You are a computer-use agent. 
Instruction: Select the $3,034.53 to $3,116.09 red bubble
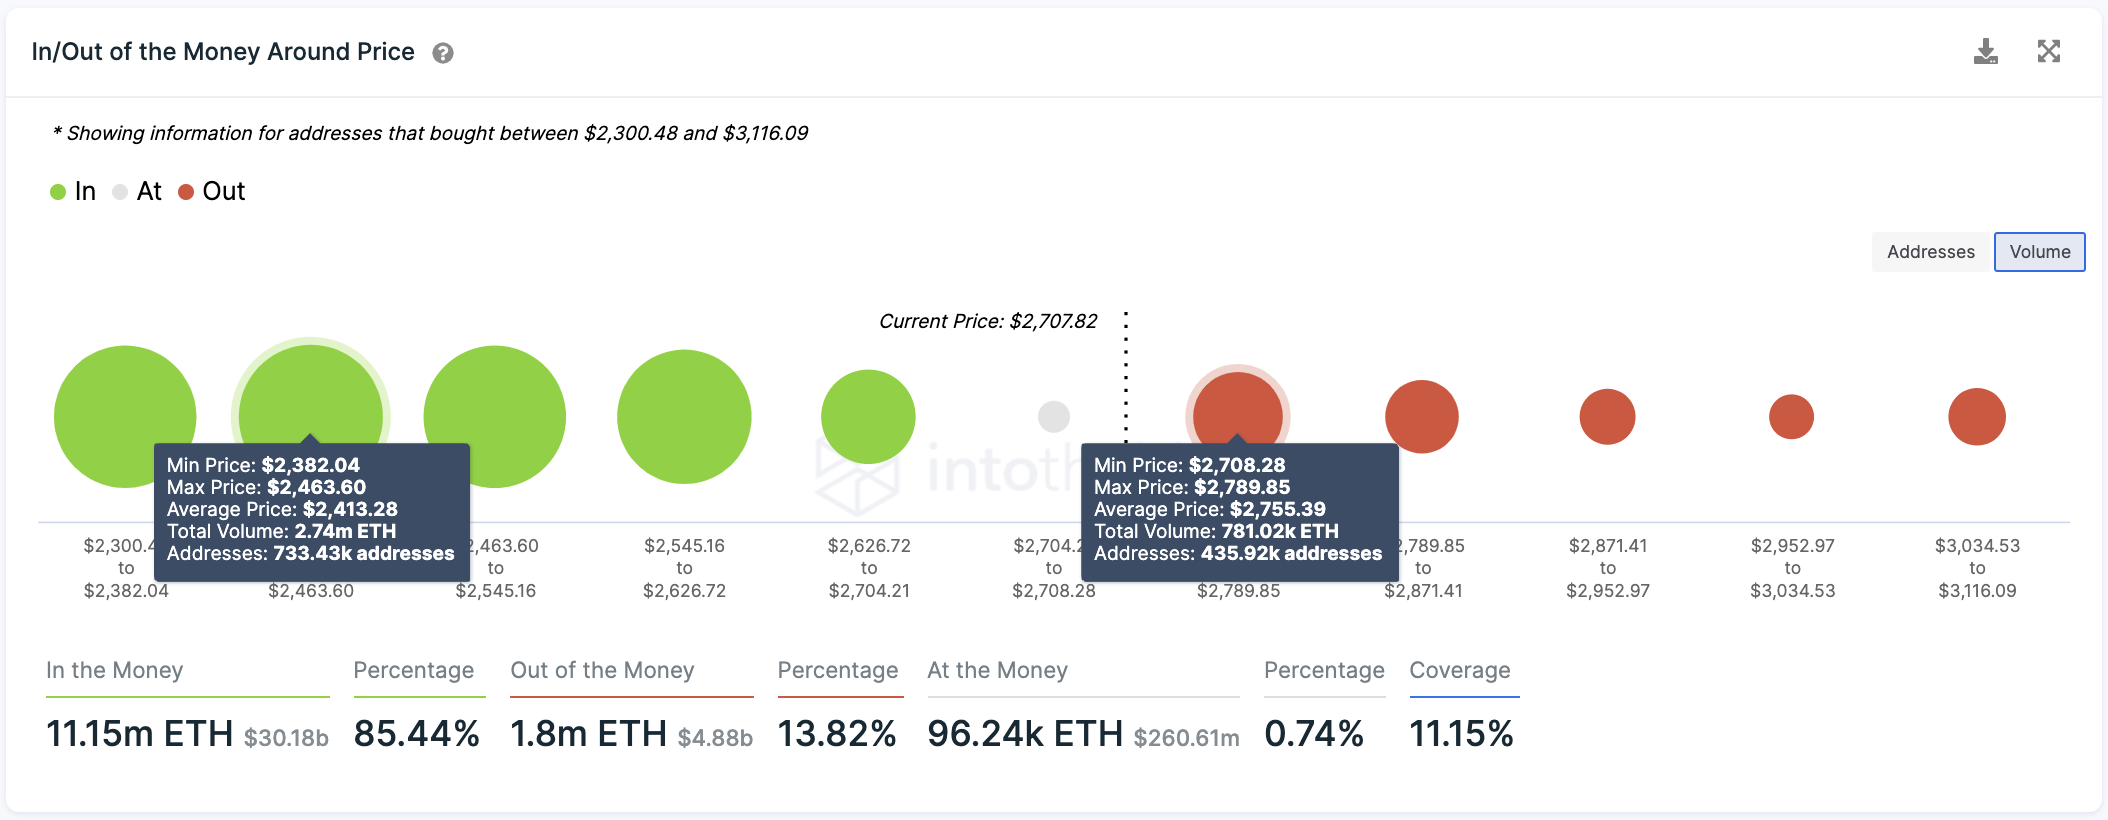[x=1977, y=417]
